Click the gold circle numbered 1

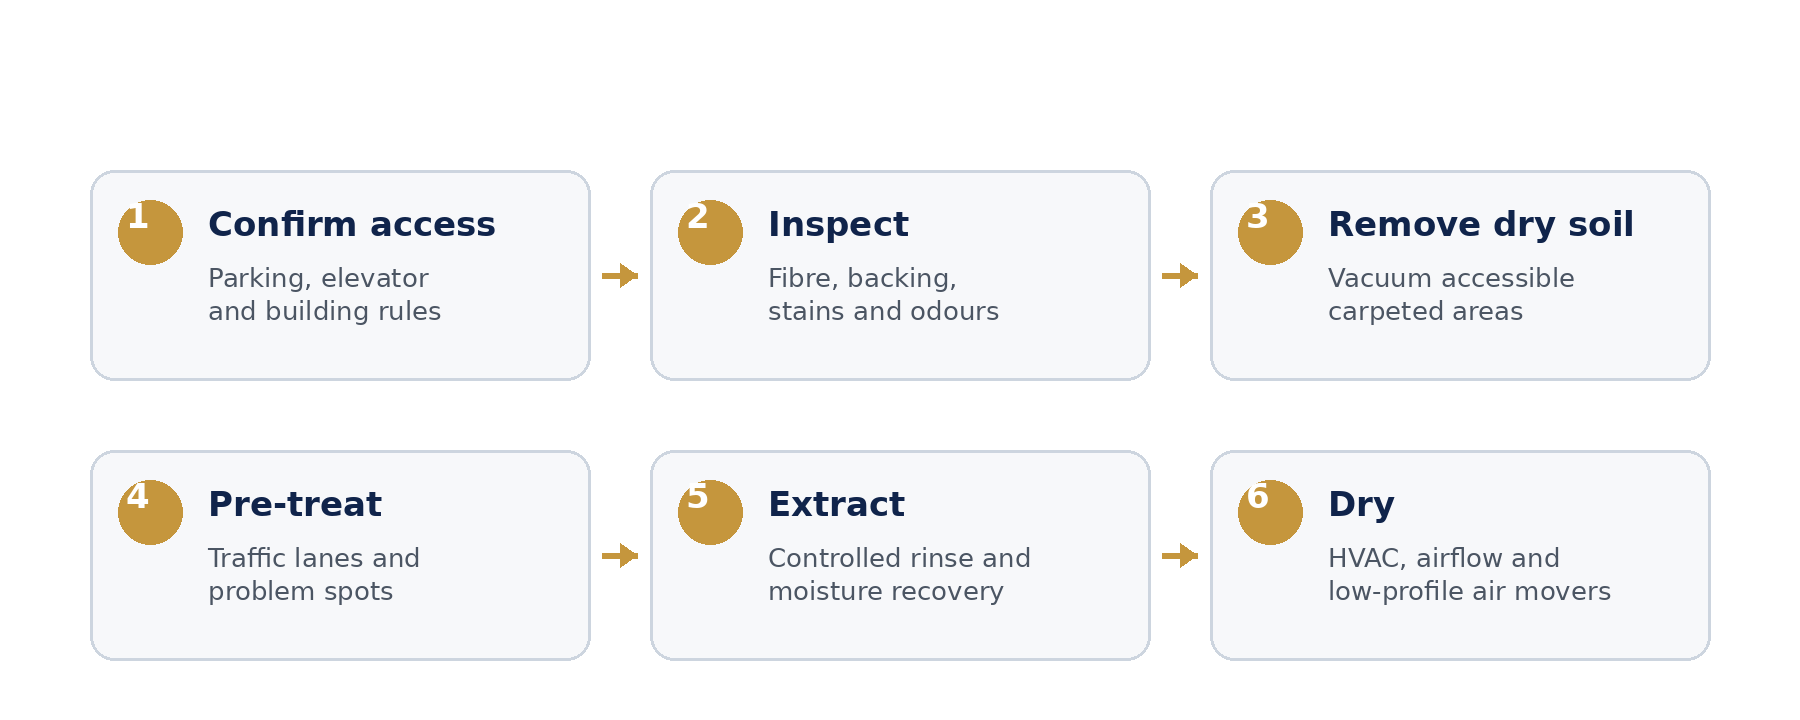pyautogui.click(x=150, y=232)
